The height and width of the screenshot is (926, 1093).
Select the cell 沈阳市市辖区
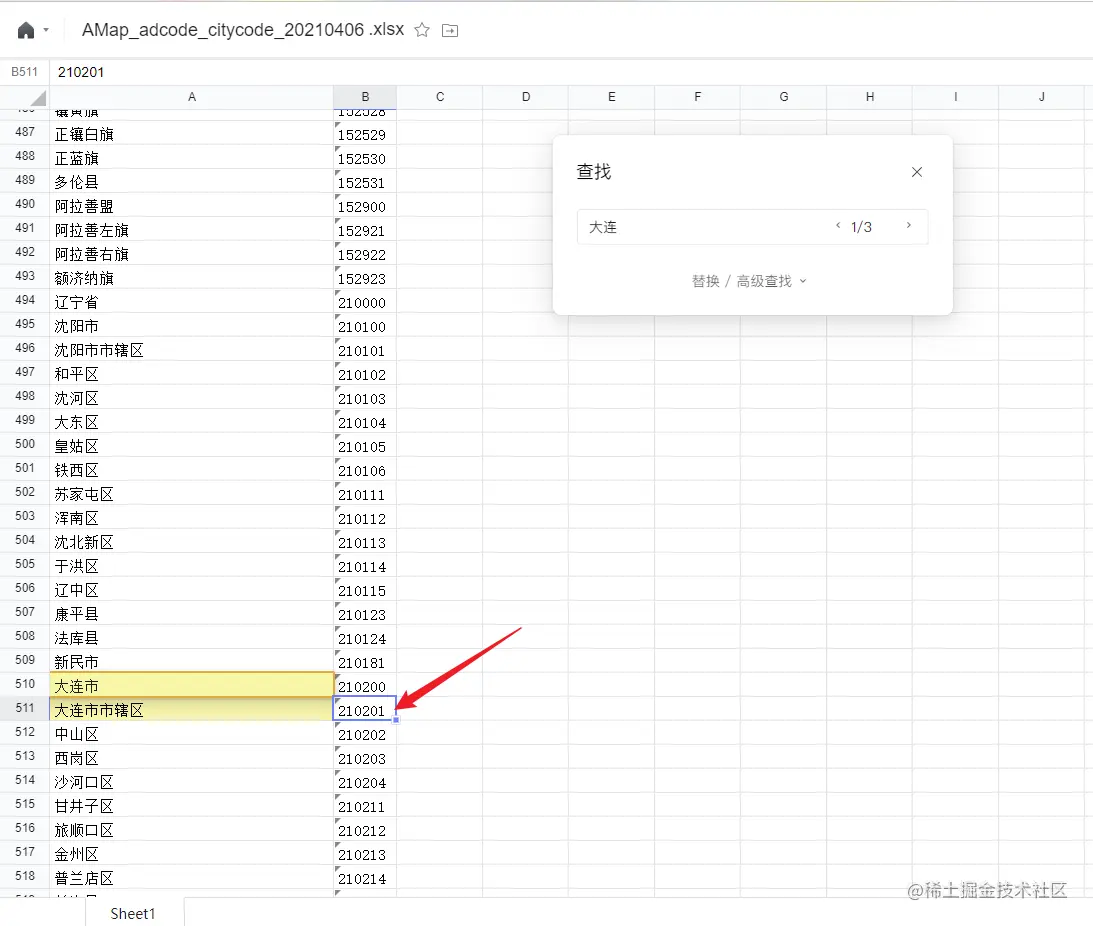192,349
